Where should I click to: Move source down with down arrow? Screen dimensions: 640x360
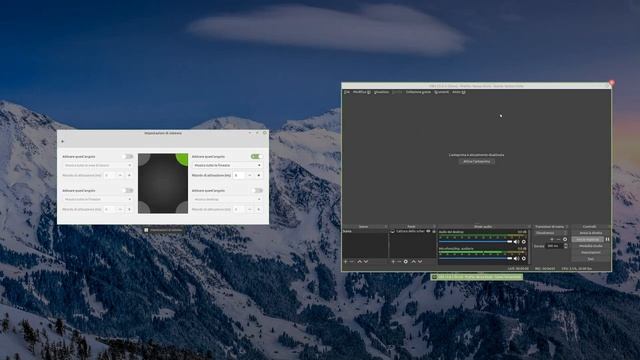[x=420, y=262]
